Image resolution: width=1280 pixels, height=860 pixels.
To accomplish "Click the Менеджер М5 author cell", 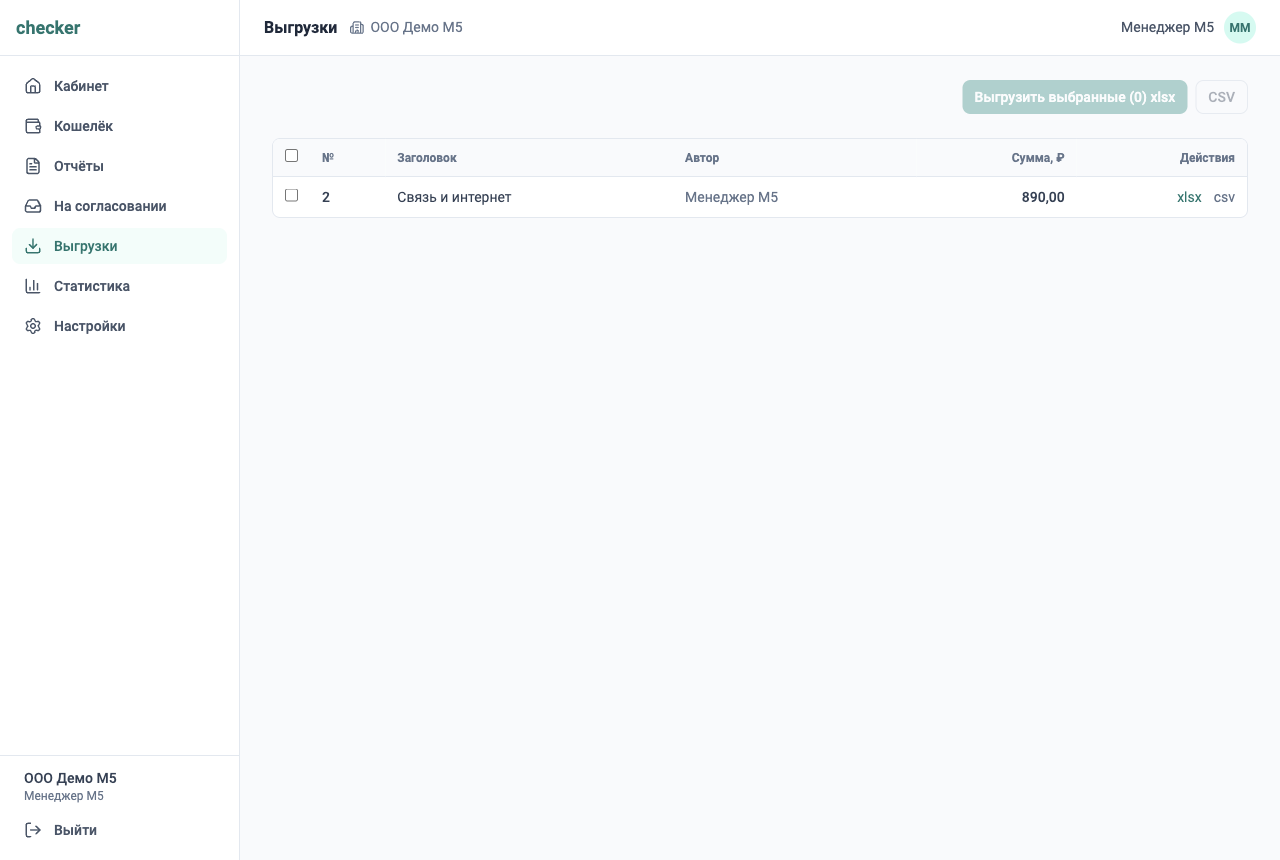I will pos(731,197).
